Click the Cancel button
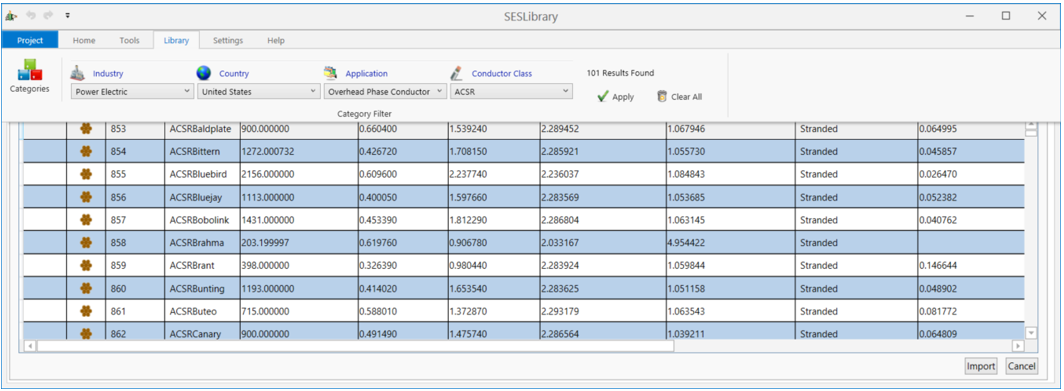 (1021, 367)
